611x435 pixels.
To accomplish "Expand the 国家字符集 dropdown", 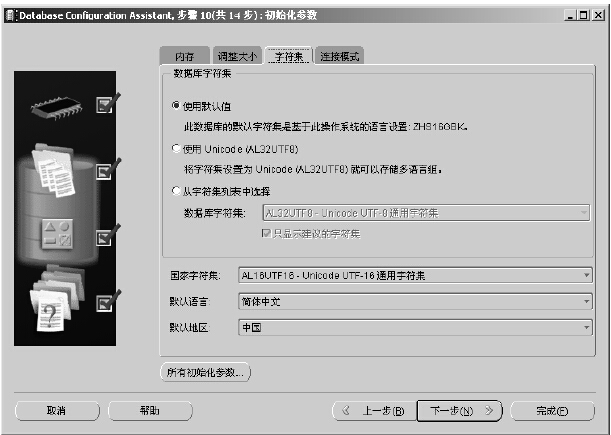I will coord(415,275).
